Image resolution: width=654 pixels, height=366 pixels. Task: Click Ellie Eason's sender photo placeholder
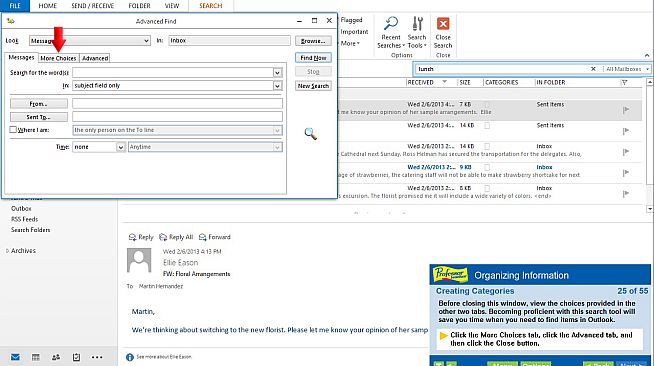point(139,261)
